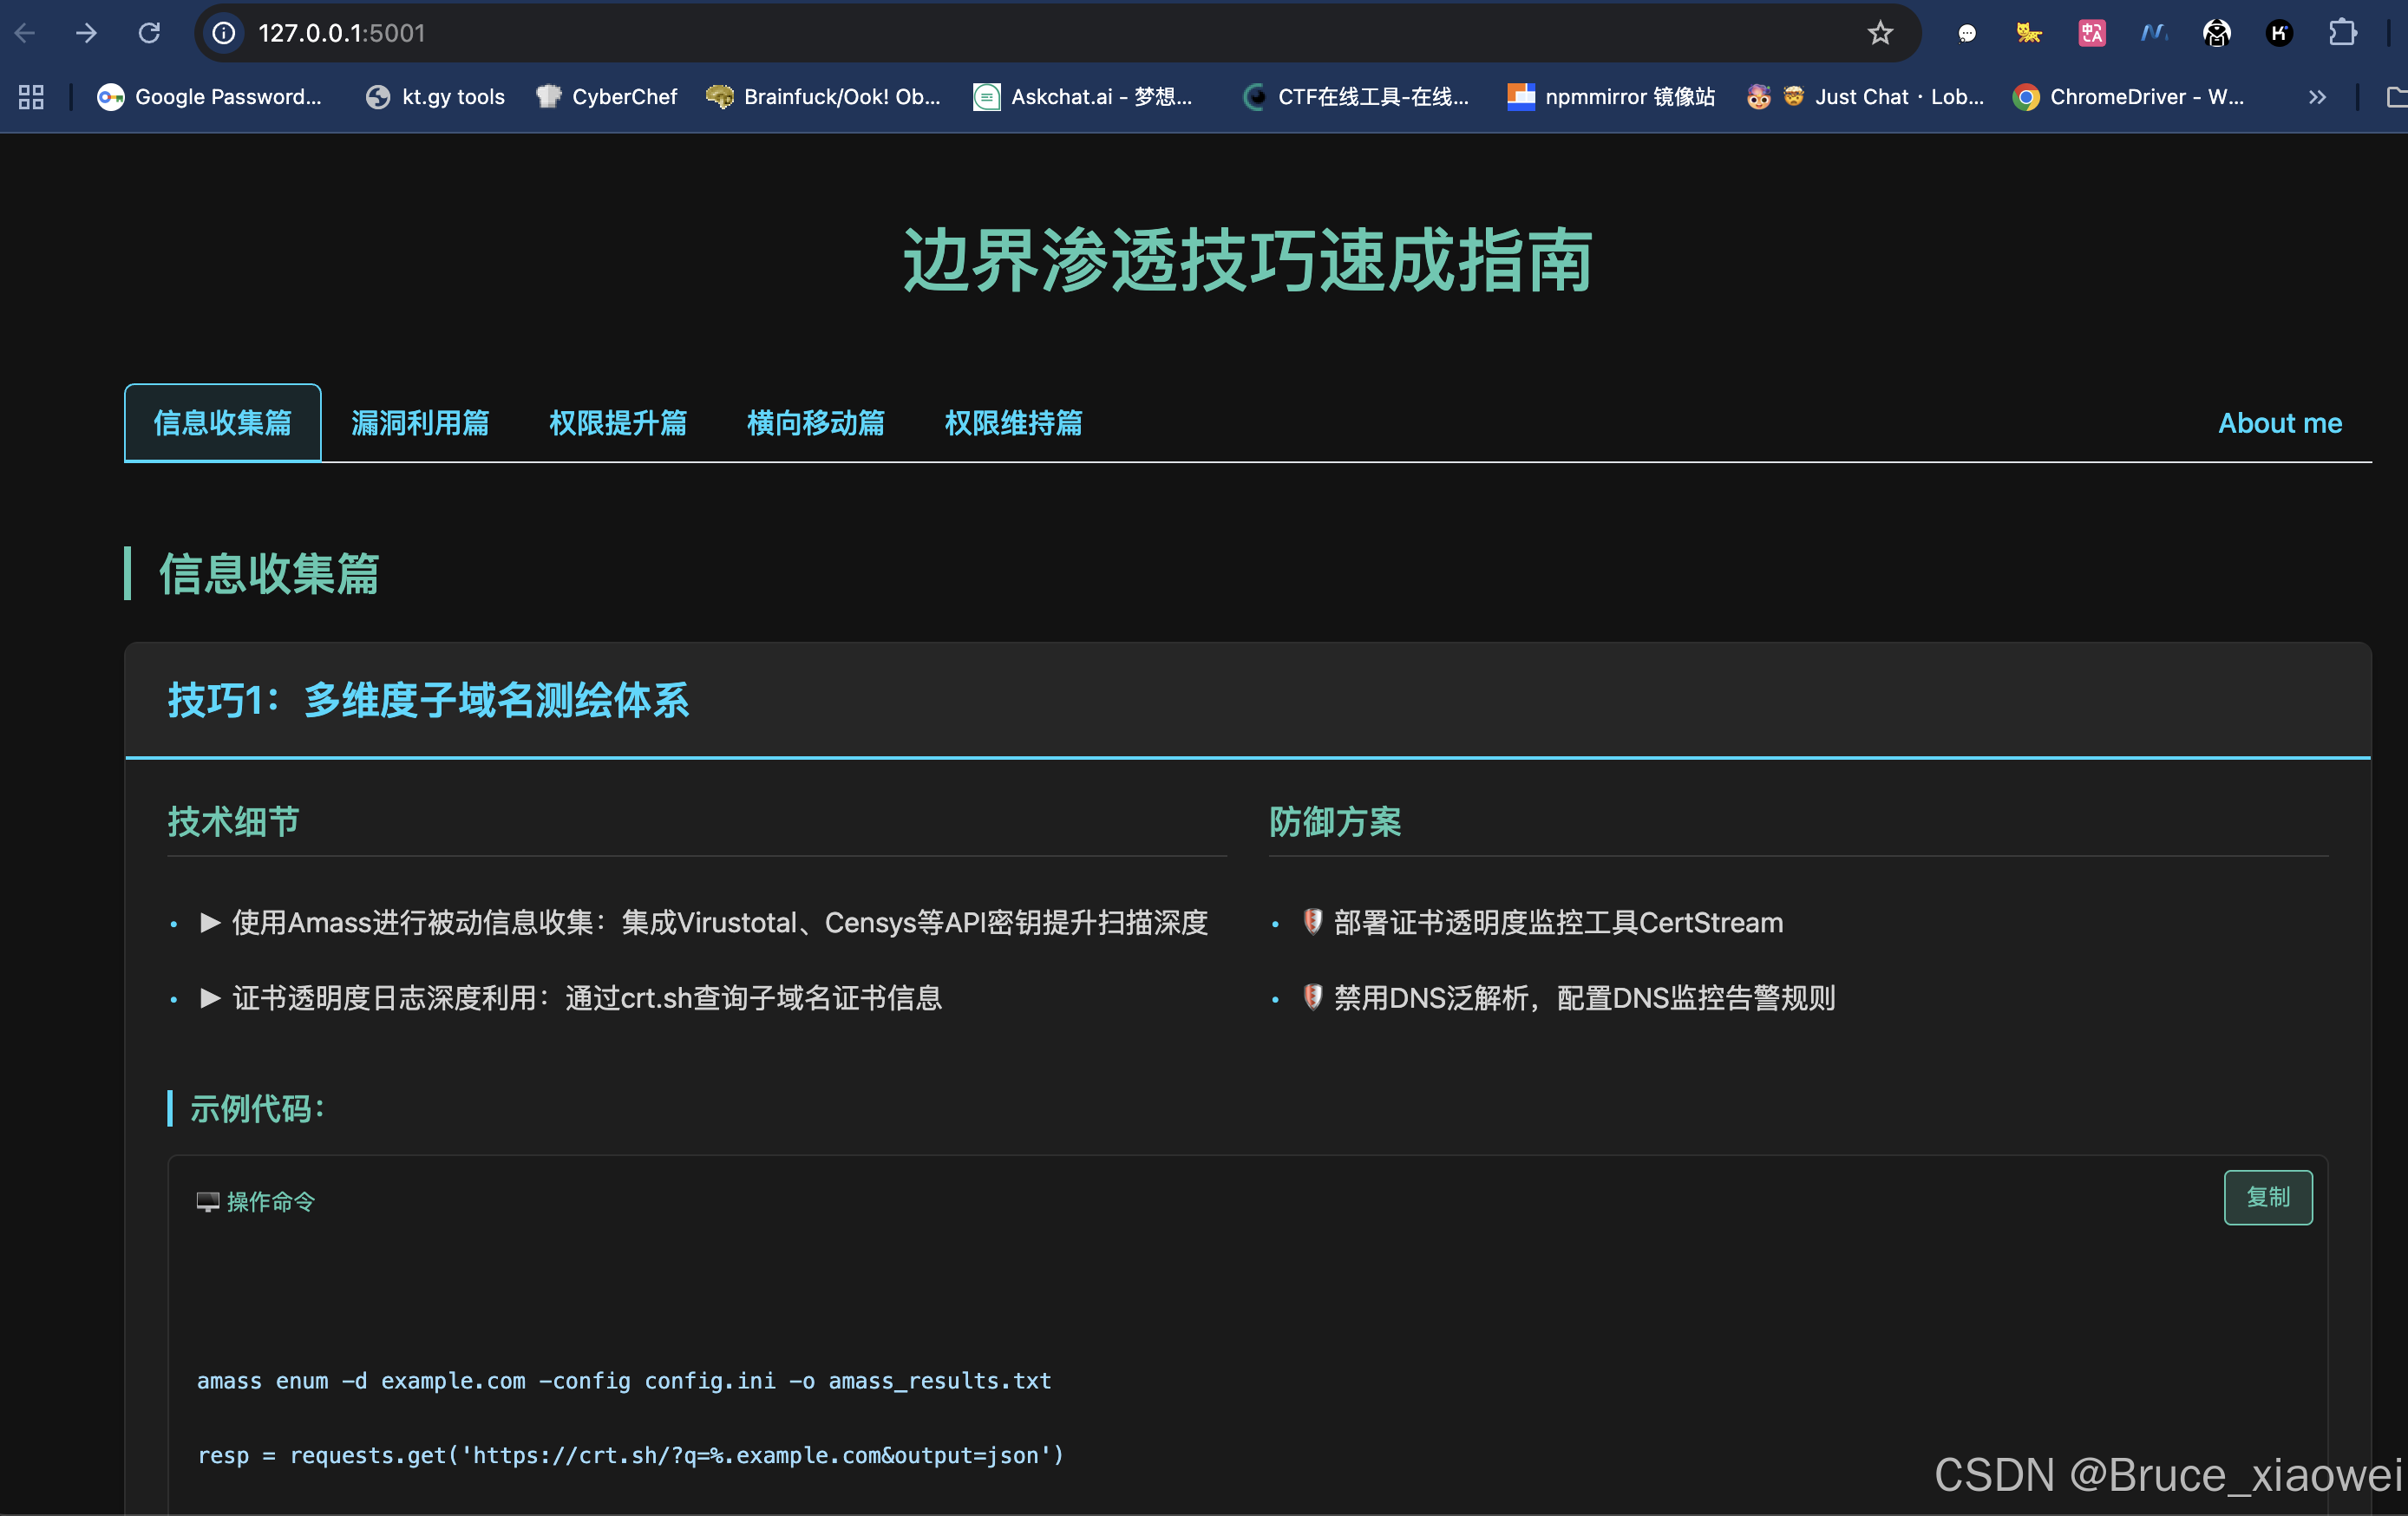
Task: Open the apps grid icon in the bookmarks bar
Action: pos(31,97)
